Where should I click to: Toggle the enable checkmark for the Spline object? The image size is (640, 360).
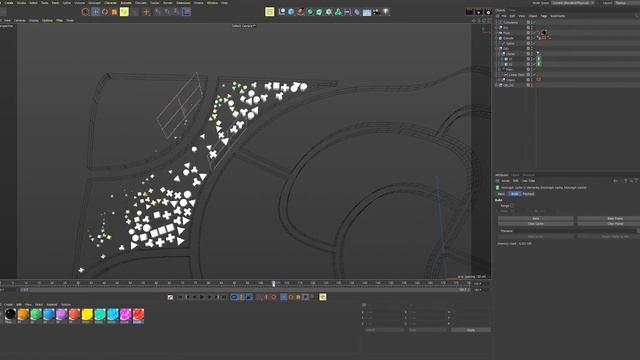click(x=534, y=43)
